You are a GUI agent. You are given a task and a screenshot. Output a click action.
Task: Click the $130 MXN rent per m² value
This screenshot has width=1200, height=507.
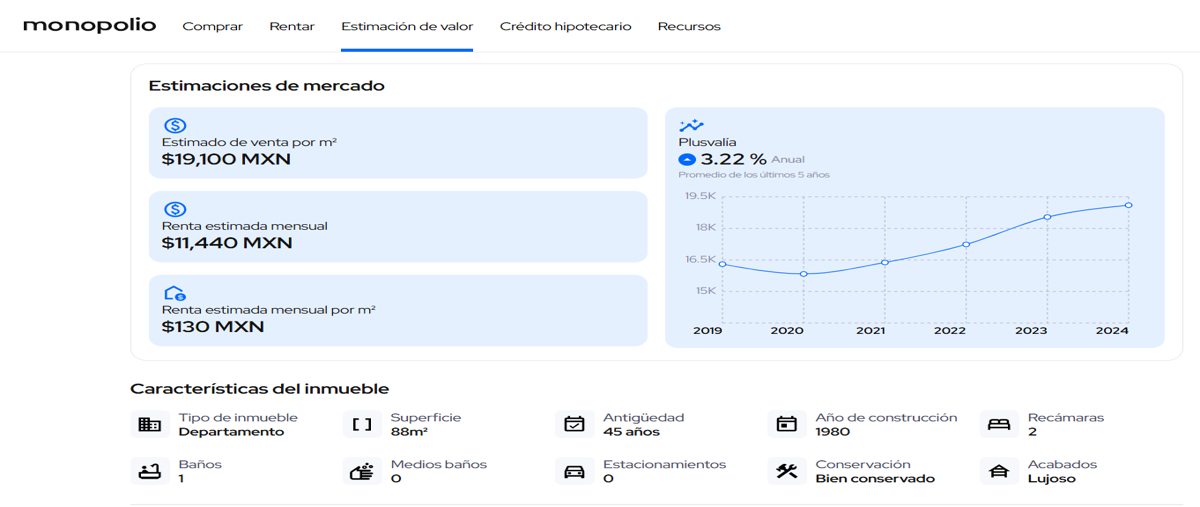[x=213, y=327]
